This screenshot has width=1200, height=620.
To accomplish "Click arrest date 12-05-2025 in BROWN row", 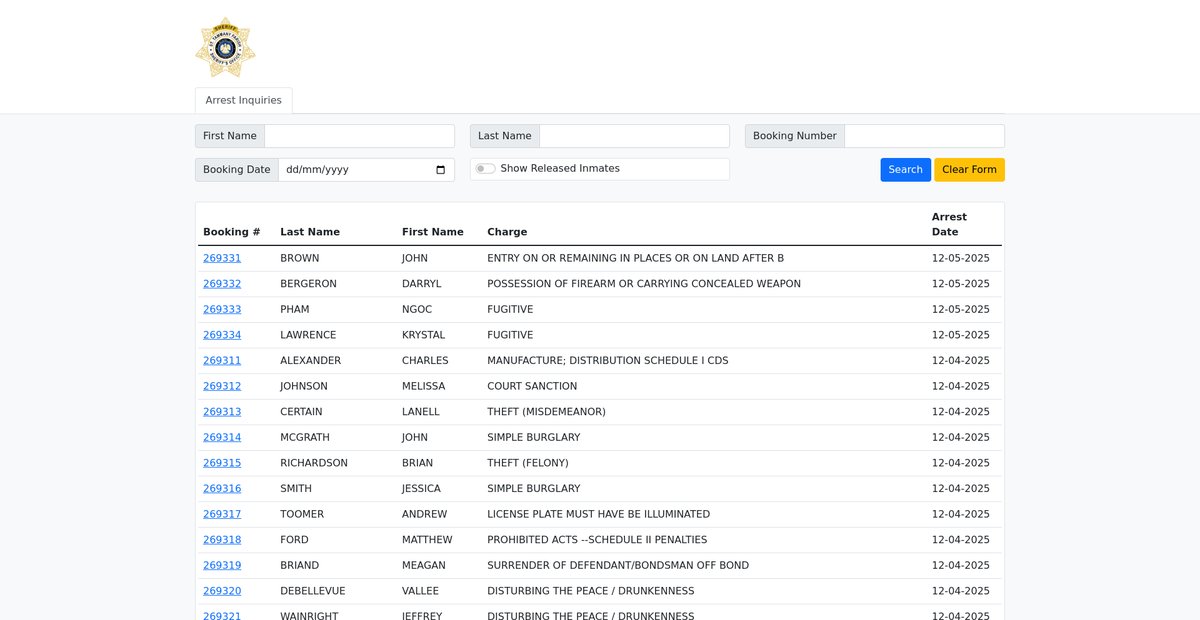I will [x=961, y=258].
